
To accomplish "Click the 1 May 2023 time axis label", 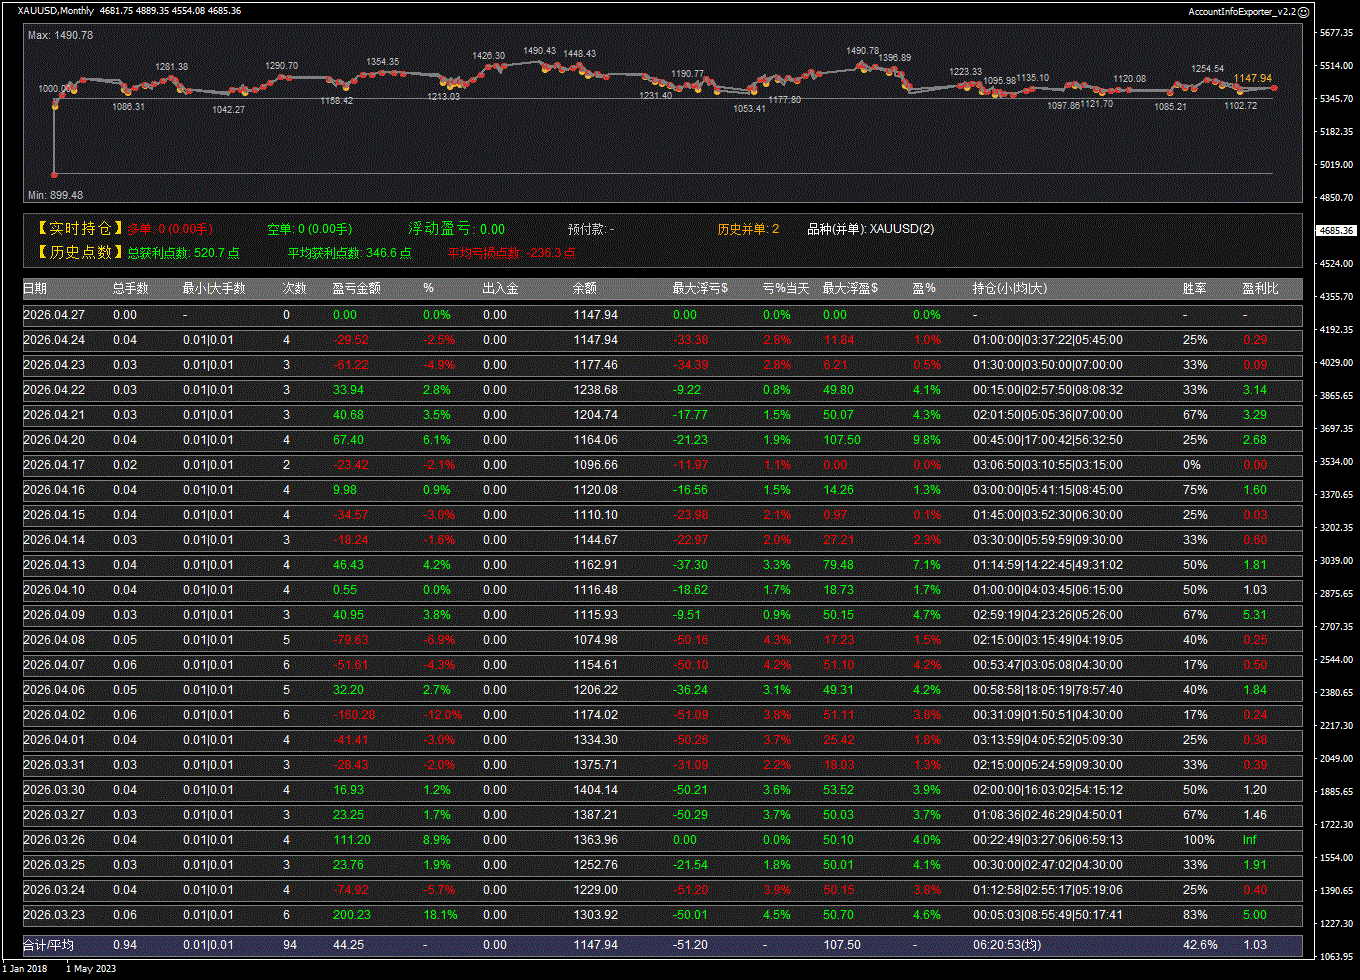I will pos(93,968).
